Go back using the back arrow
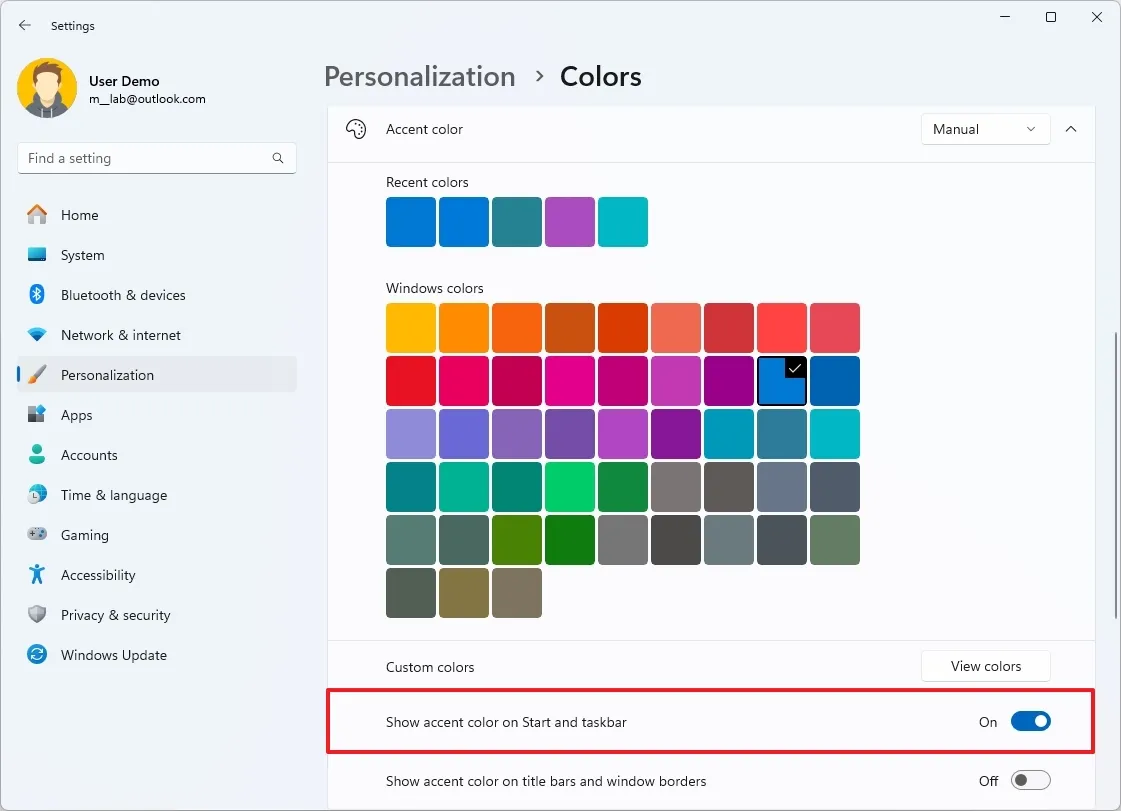Screen dimensions: 1121x811 (x=25, y=26)
